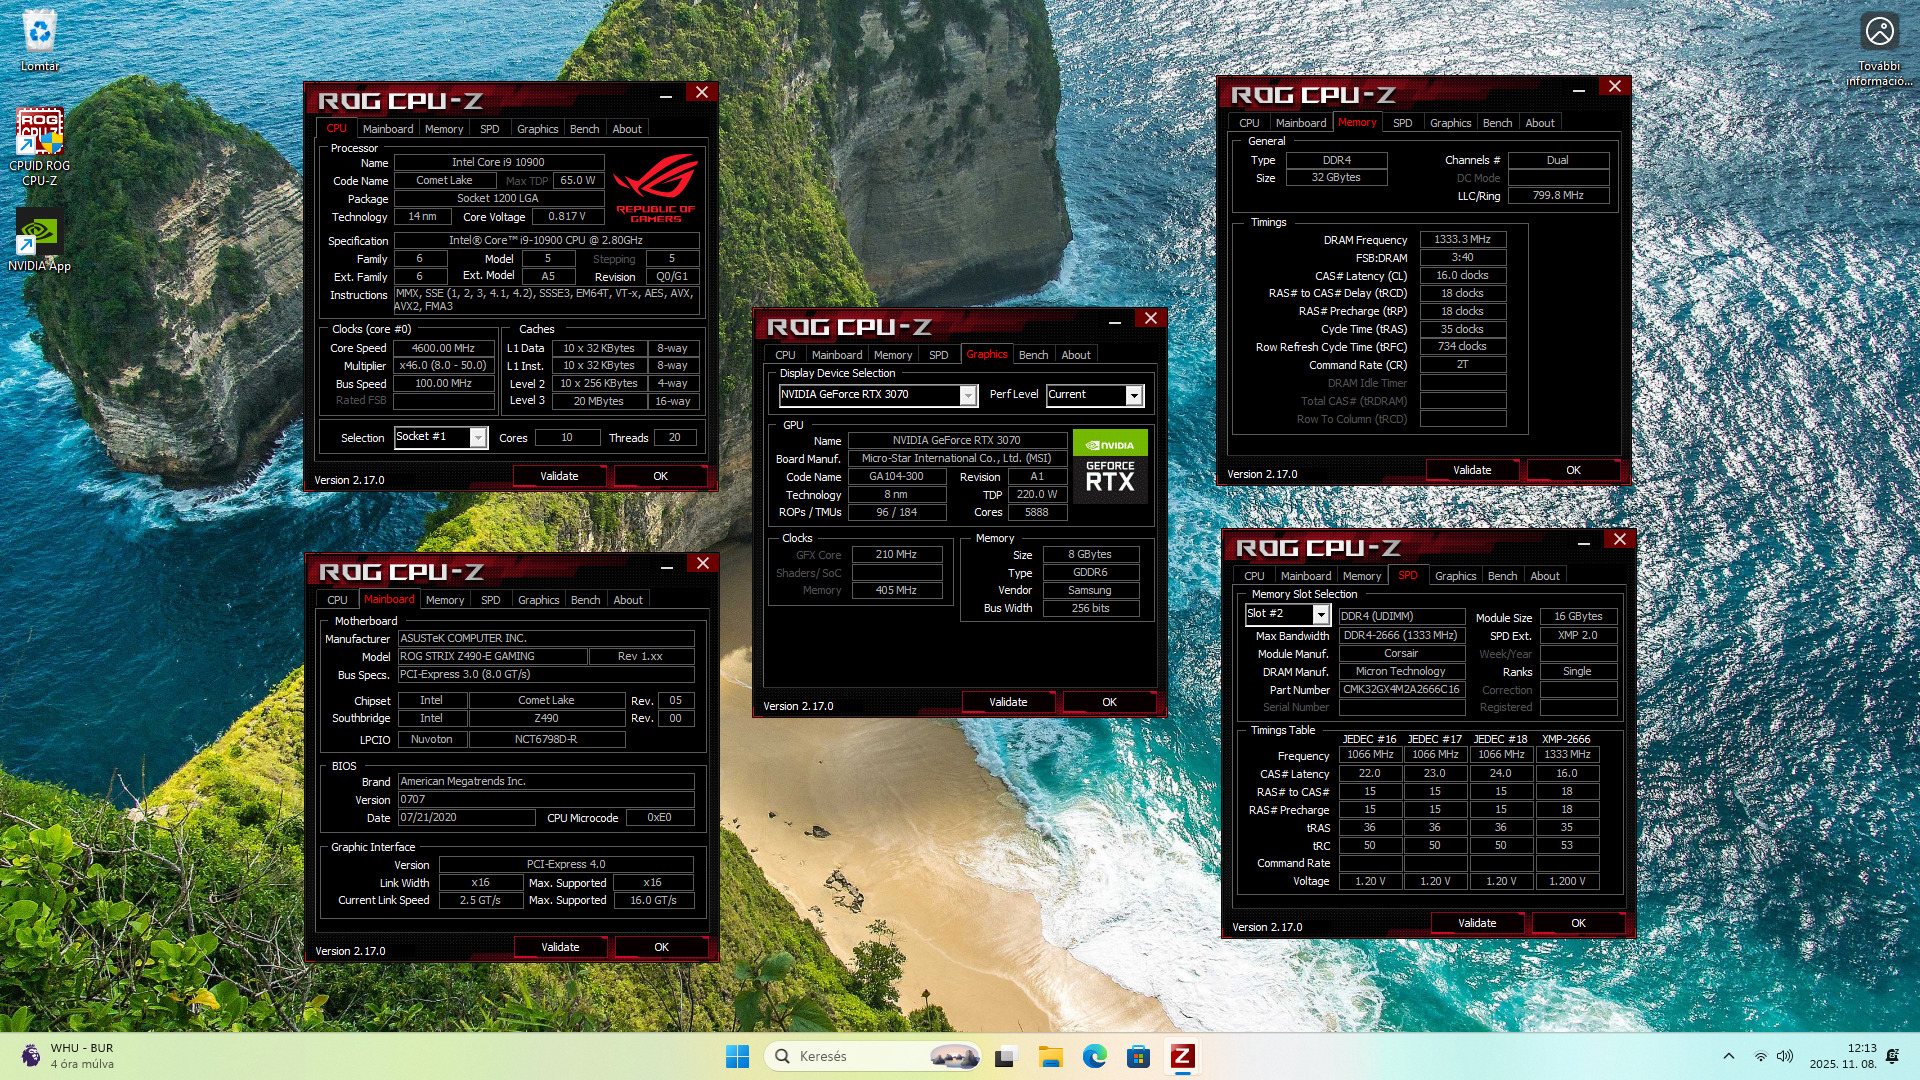Expand the Perf Level Current dropdown

pyautogui.click(x=1134, y=395)
